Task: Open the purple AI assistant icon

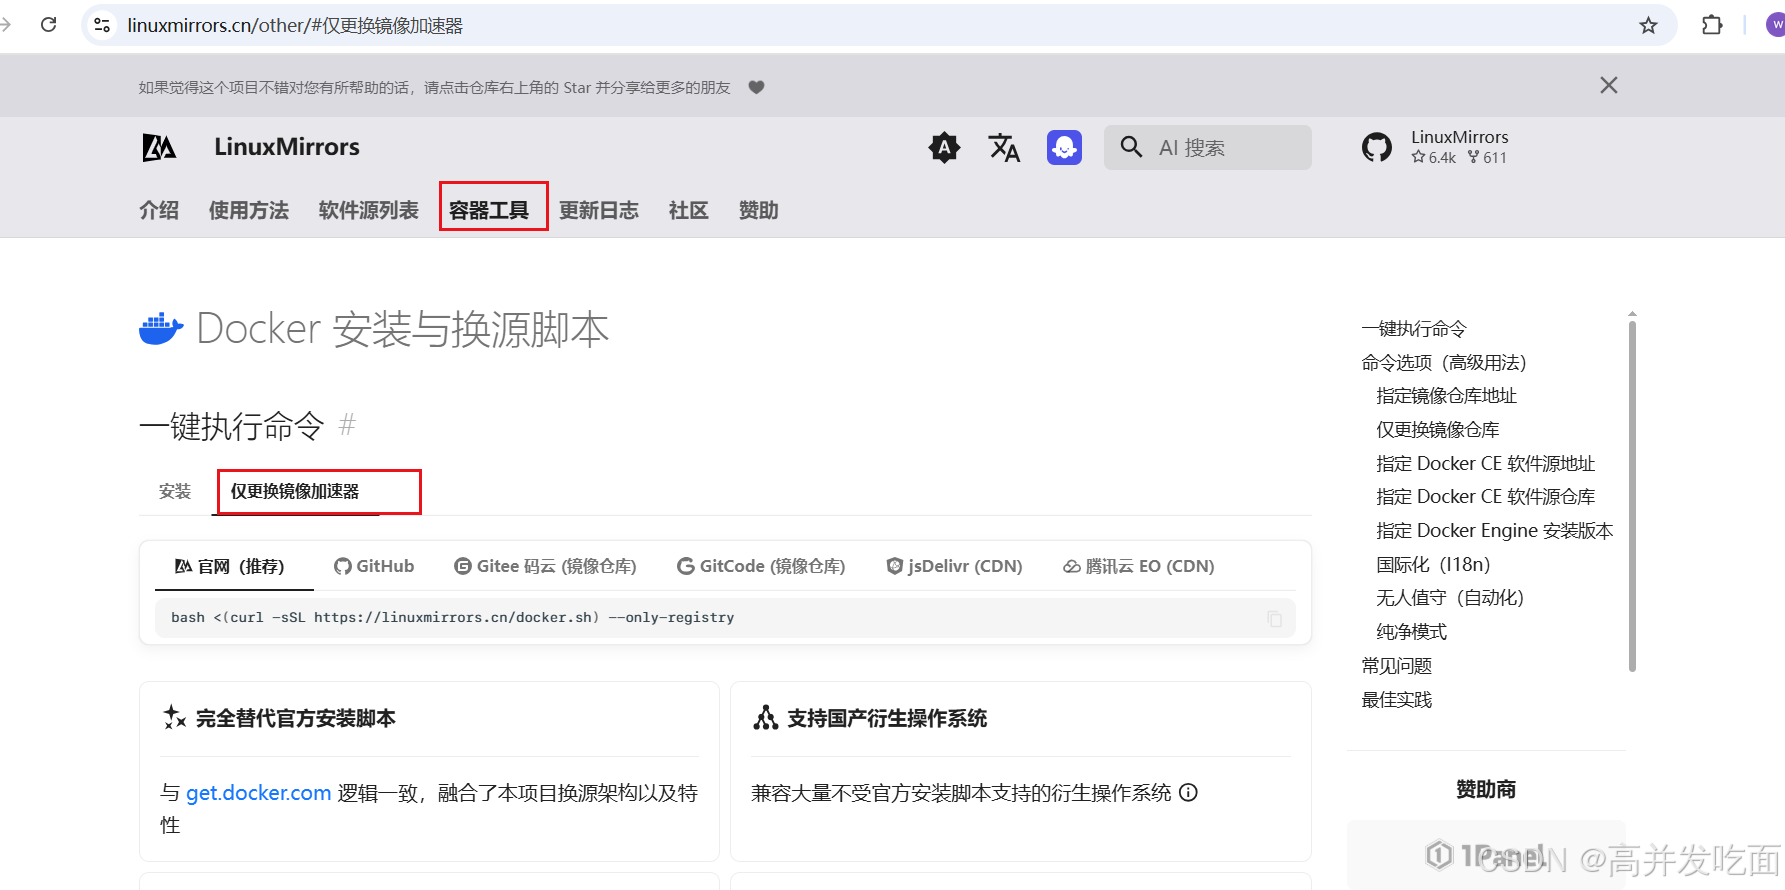Action: click(1064, 148)
